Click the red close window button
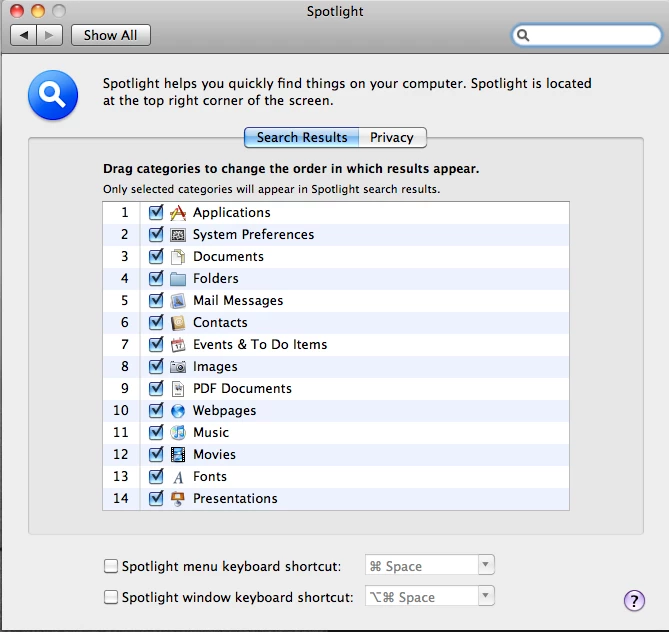Screen dimensions: 669x632 [x=17, y=11]
